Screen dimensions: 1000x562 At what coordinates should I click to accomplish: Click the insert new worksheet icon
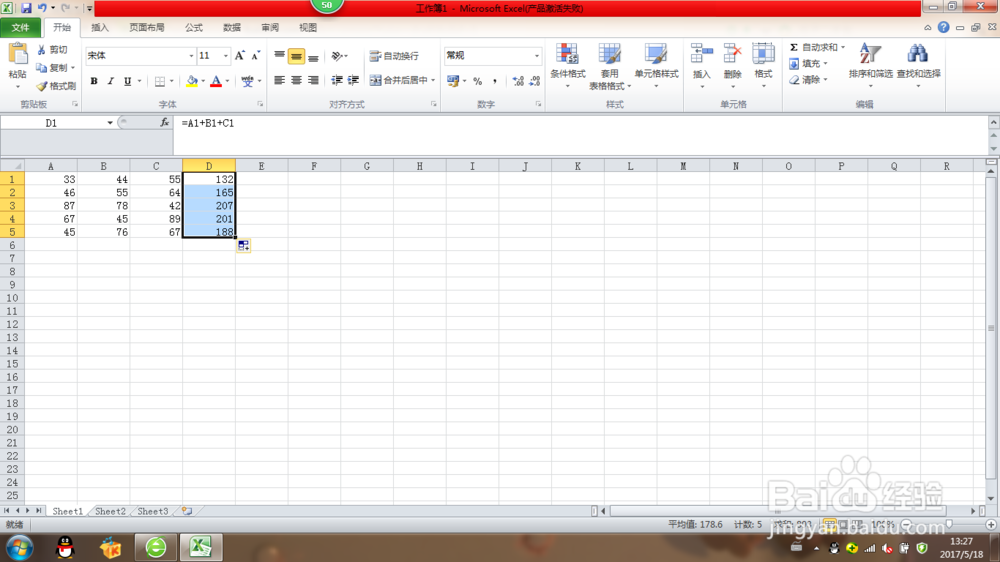187,511
